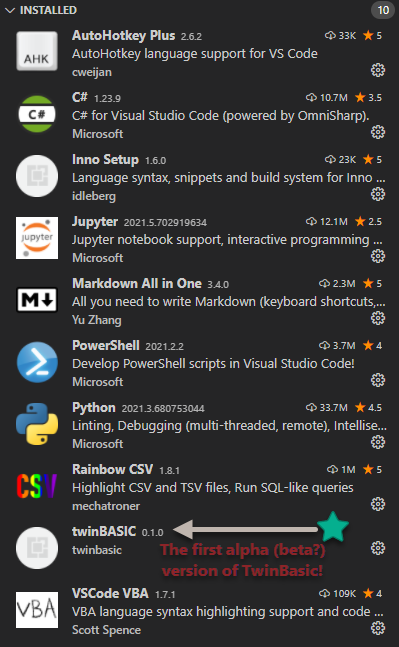Collapse the INSTALLED extensions section chevron
399x647 pixels.
coord(10,10)
